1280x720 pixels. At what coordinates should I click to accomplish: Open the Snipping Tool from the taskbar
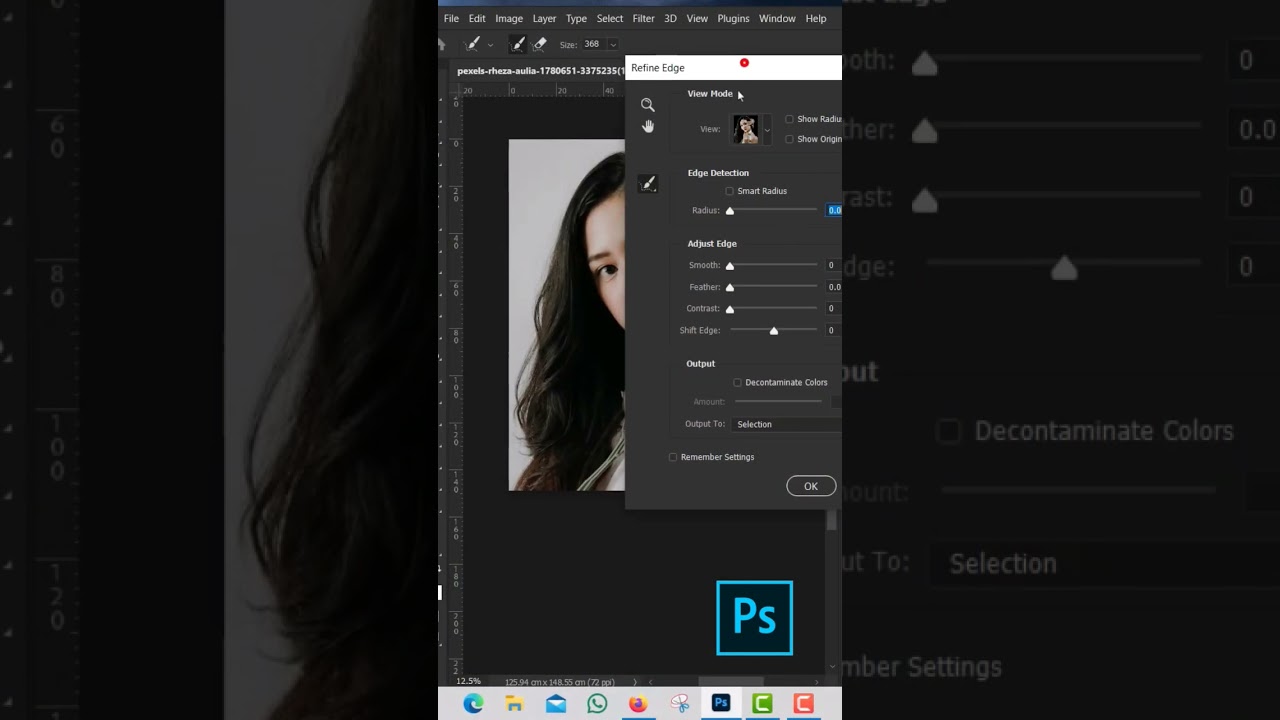680,704
